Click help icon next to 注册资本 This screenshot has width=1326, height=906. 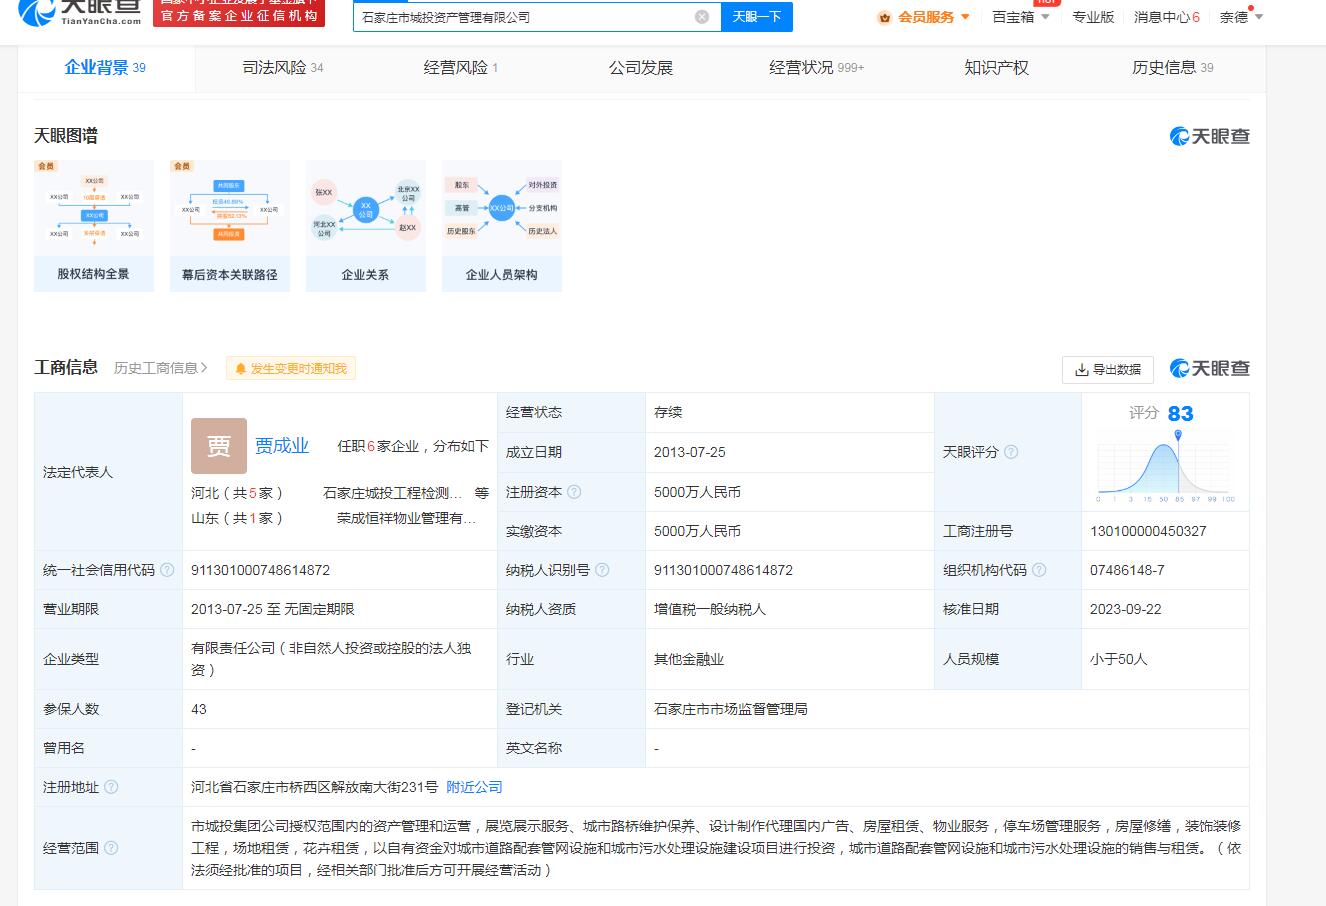coord(574,492)
